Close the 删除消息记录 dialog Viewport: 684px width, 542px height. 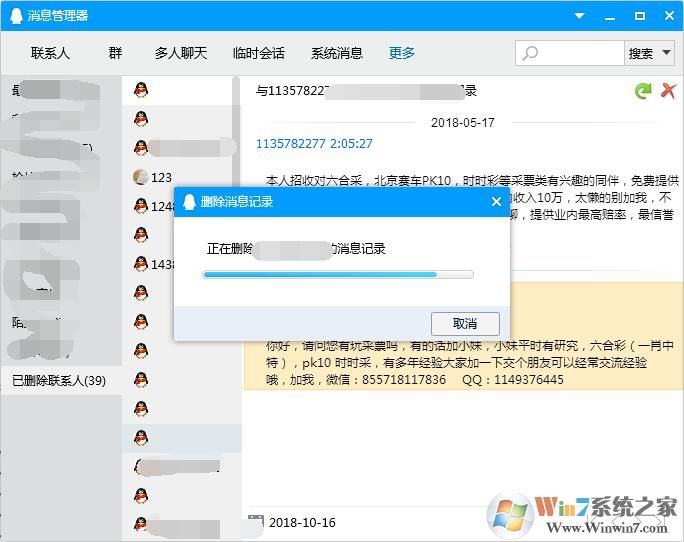[x=496, y=202]
